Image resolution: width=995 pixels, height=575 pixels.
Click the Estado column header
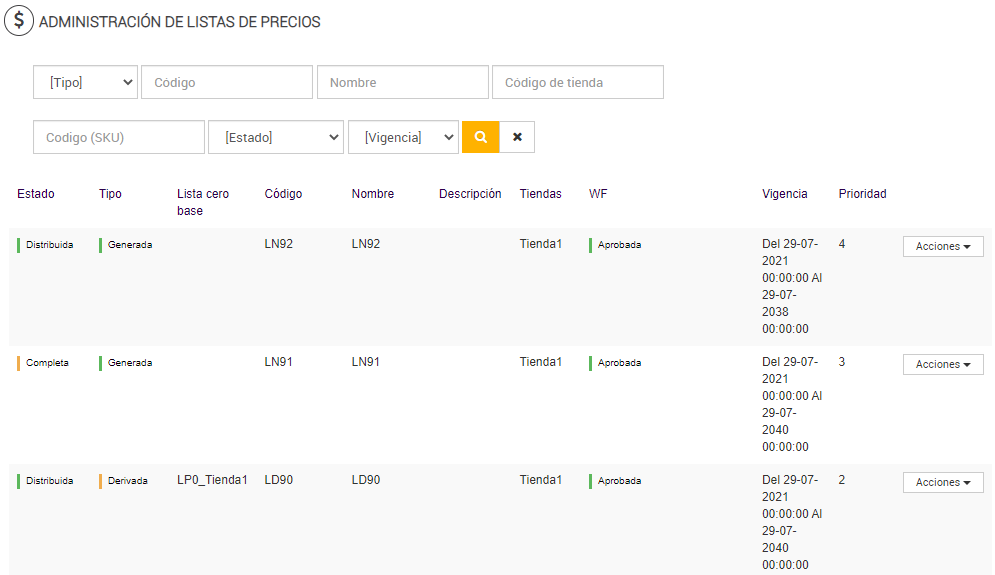(x=36, y=194)
